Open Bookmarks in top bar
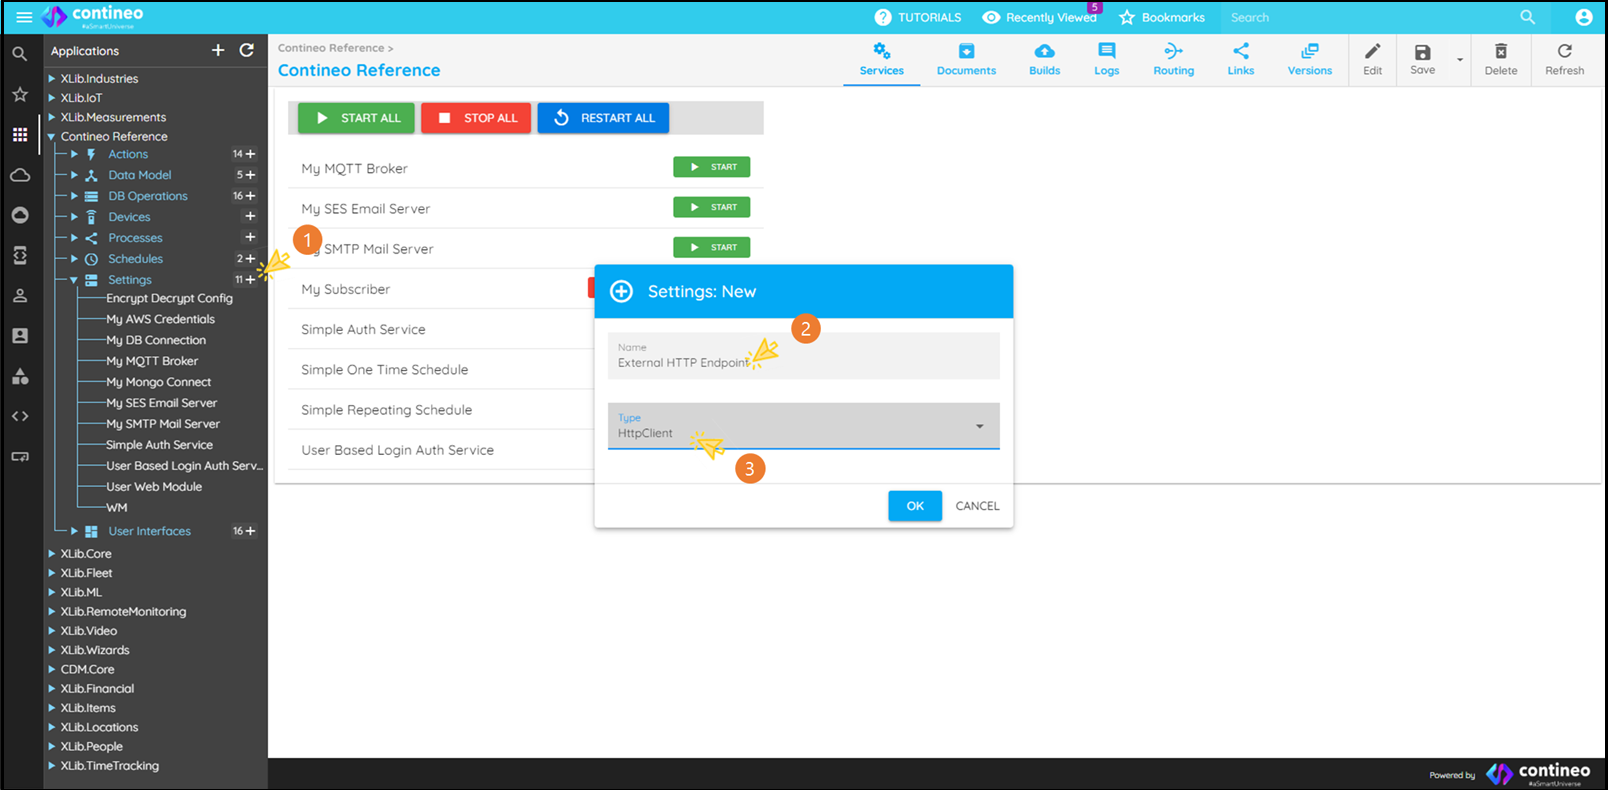1608x790 pixels. click(1162, 17)
